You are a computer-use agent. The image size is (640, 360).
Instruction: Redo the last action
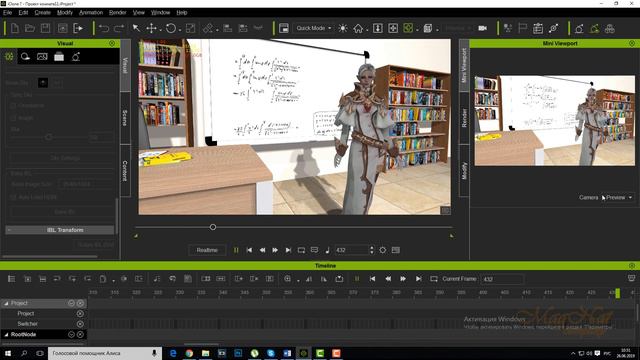pos(119,28)
